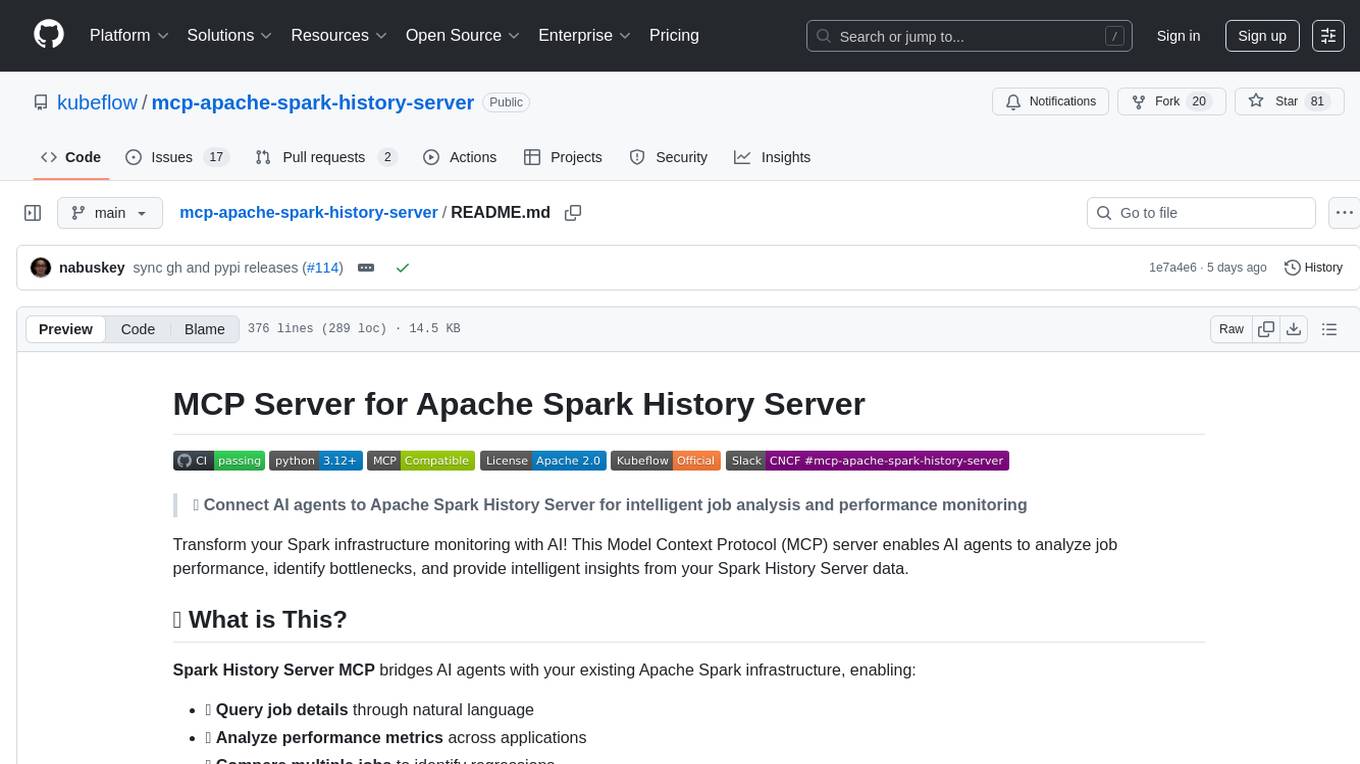Open the Pull requests tab
The height and width of the screenshot is (764, 1360).
326,157
